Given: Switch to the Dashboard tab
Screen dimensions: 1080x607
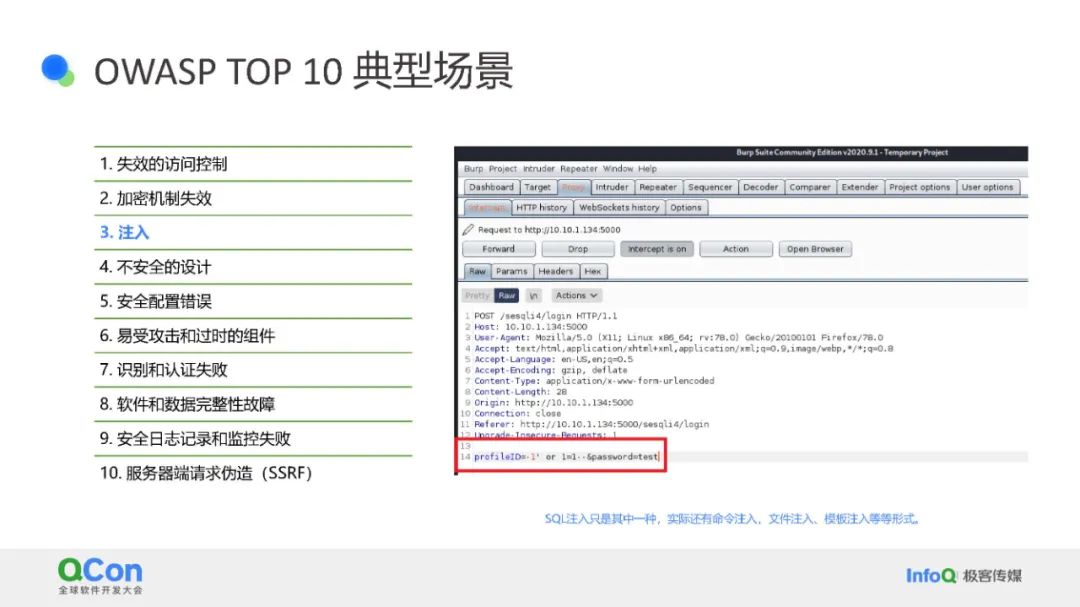Looking at the screenshot, I should point(491,187).
